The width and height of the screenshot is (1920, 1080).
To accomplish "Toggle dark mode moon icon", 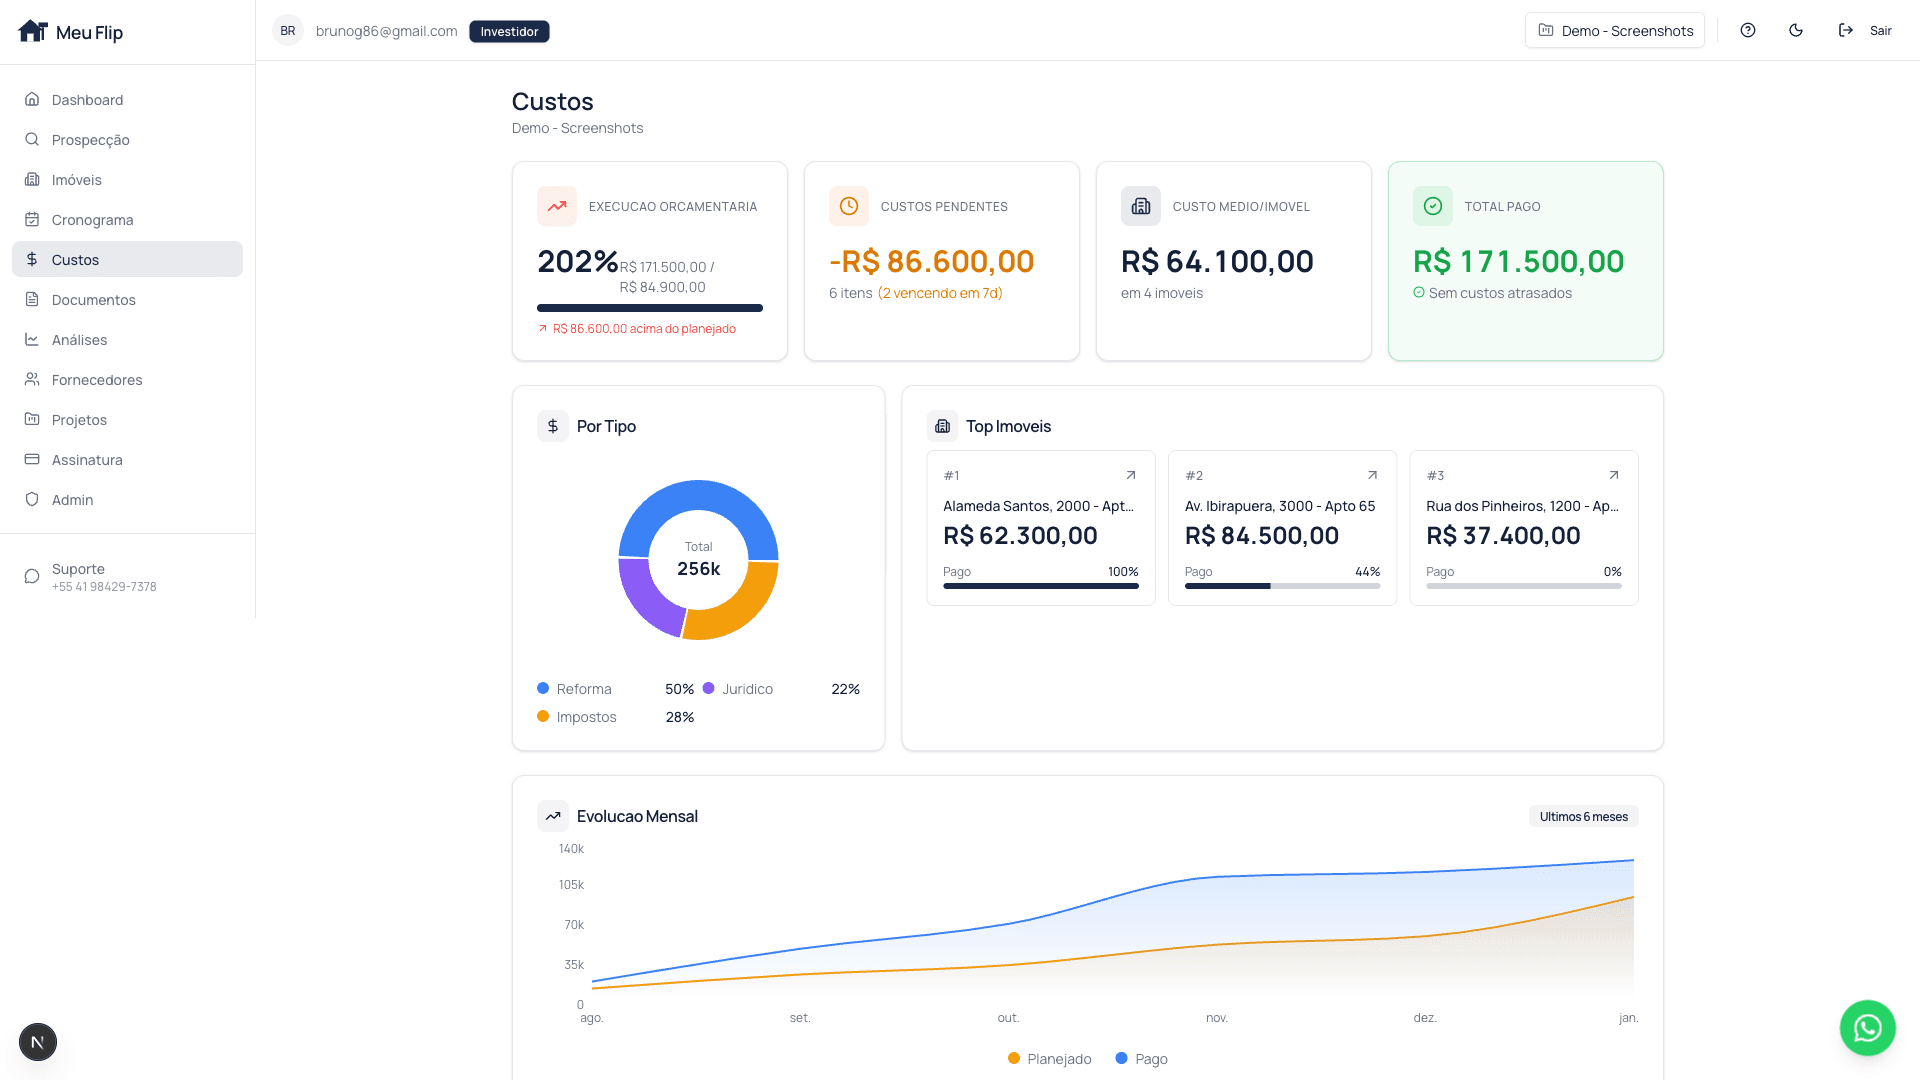I will point(1796,30).
